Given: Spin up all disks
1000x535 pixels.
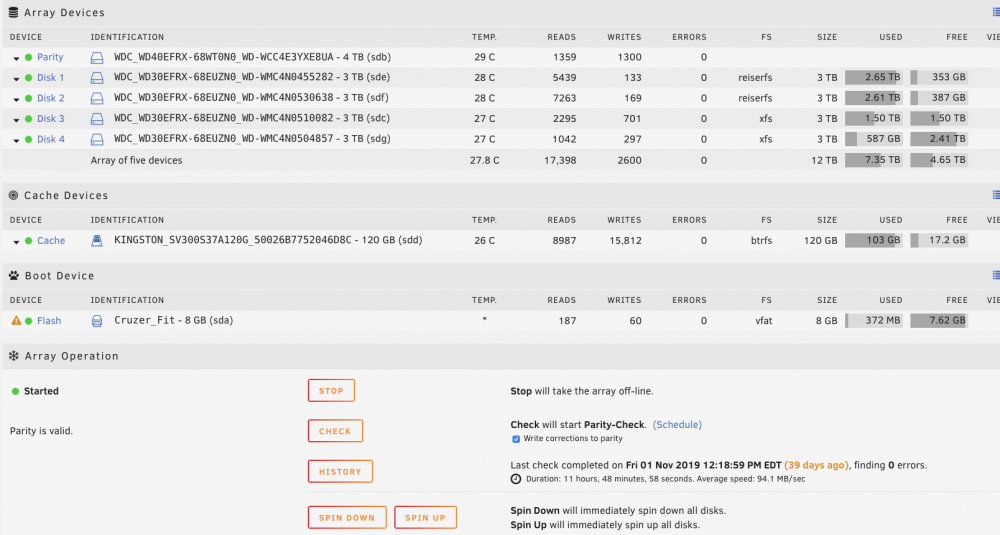Looking at the screenshot, I should (425, 517).
